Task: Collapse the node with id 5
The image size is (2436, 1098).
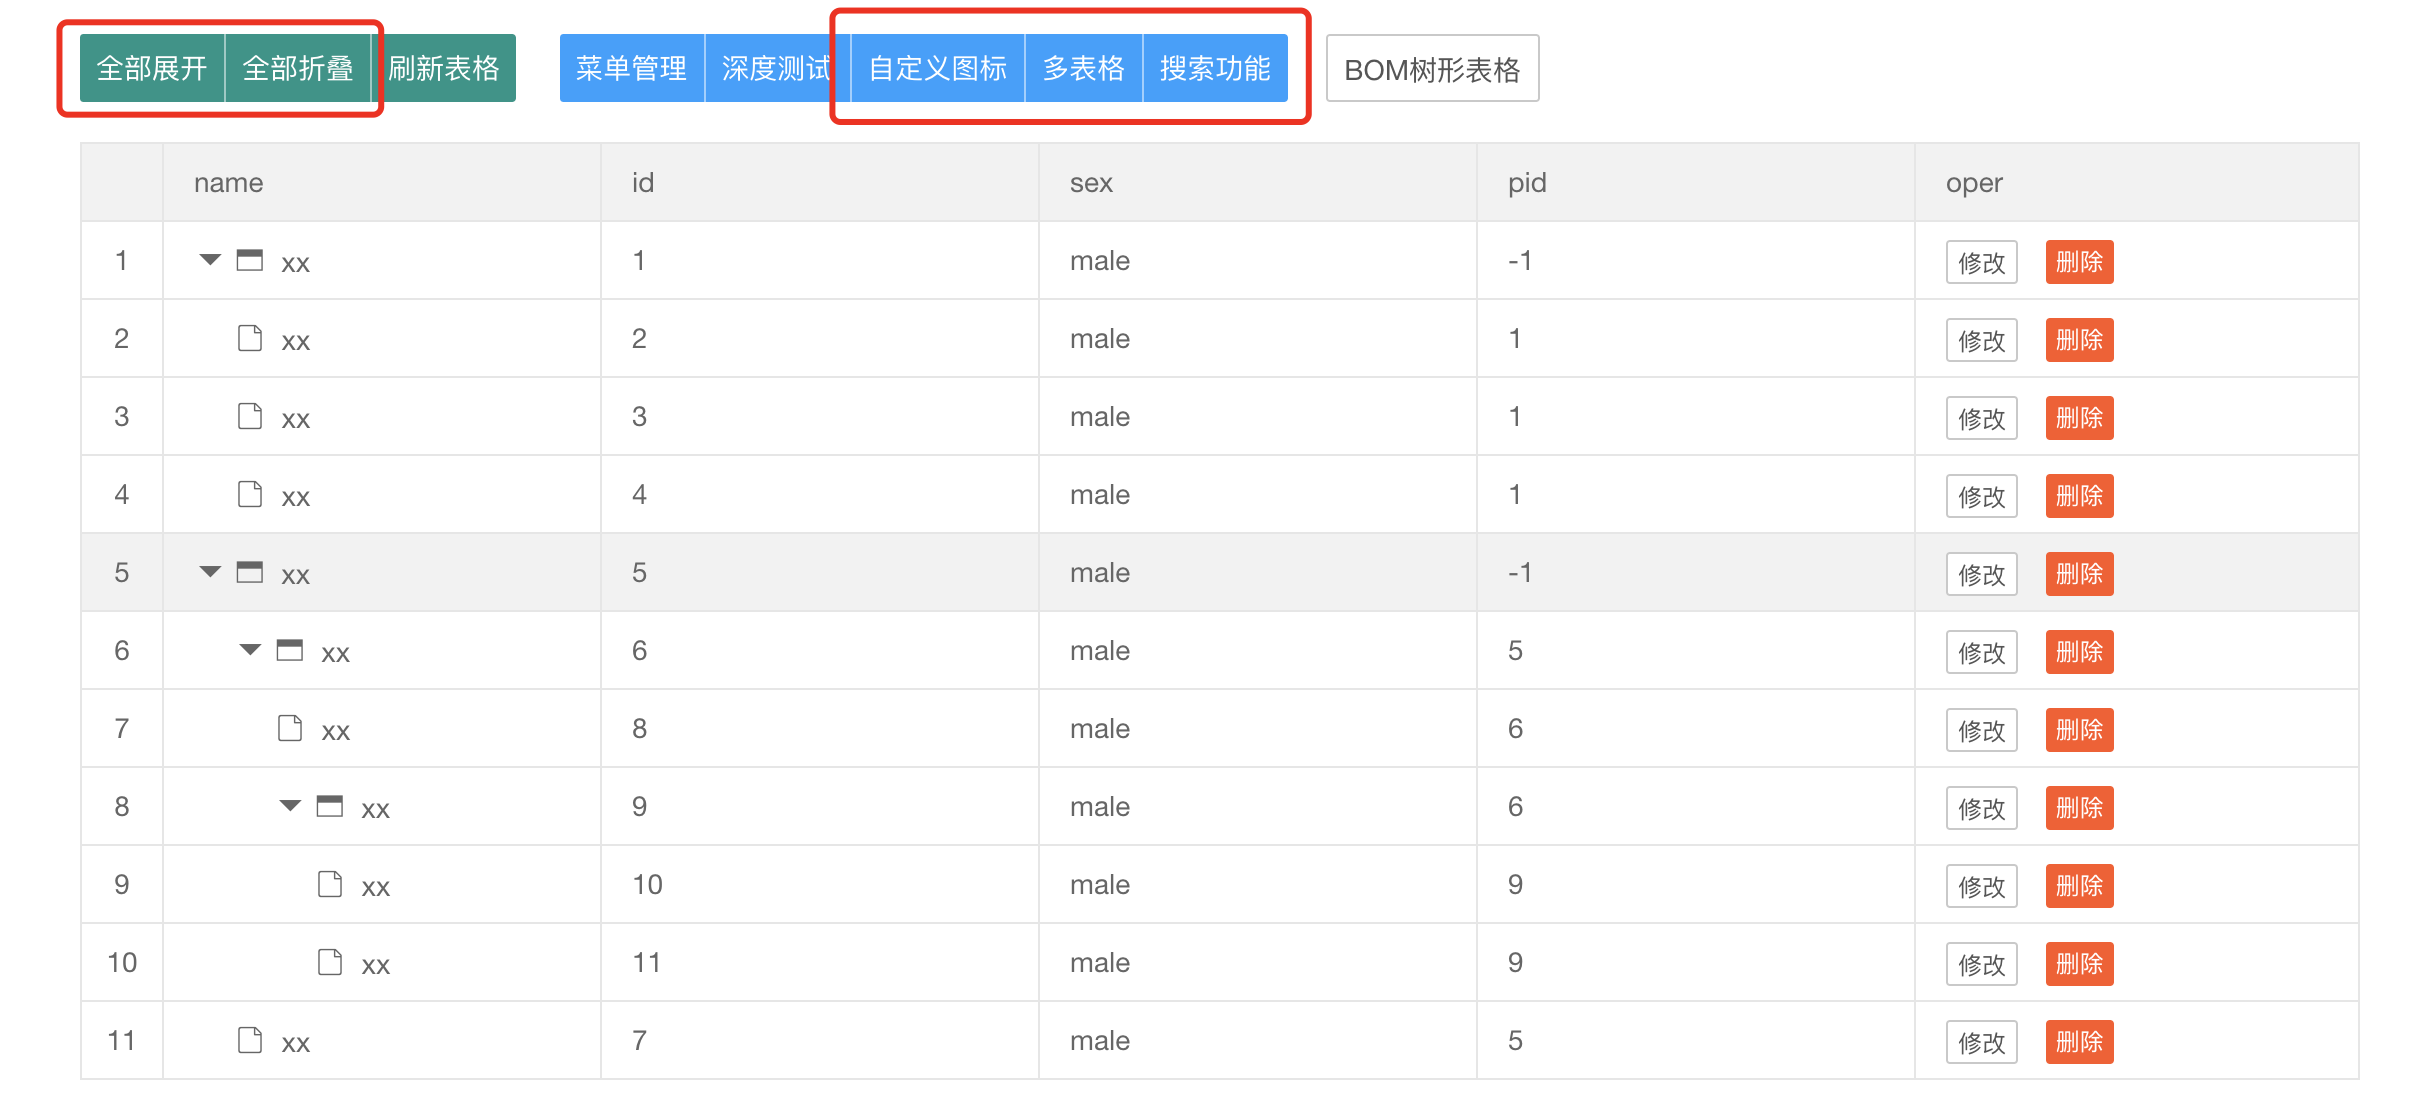Action: [x=209, y=572]
